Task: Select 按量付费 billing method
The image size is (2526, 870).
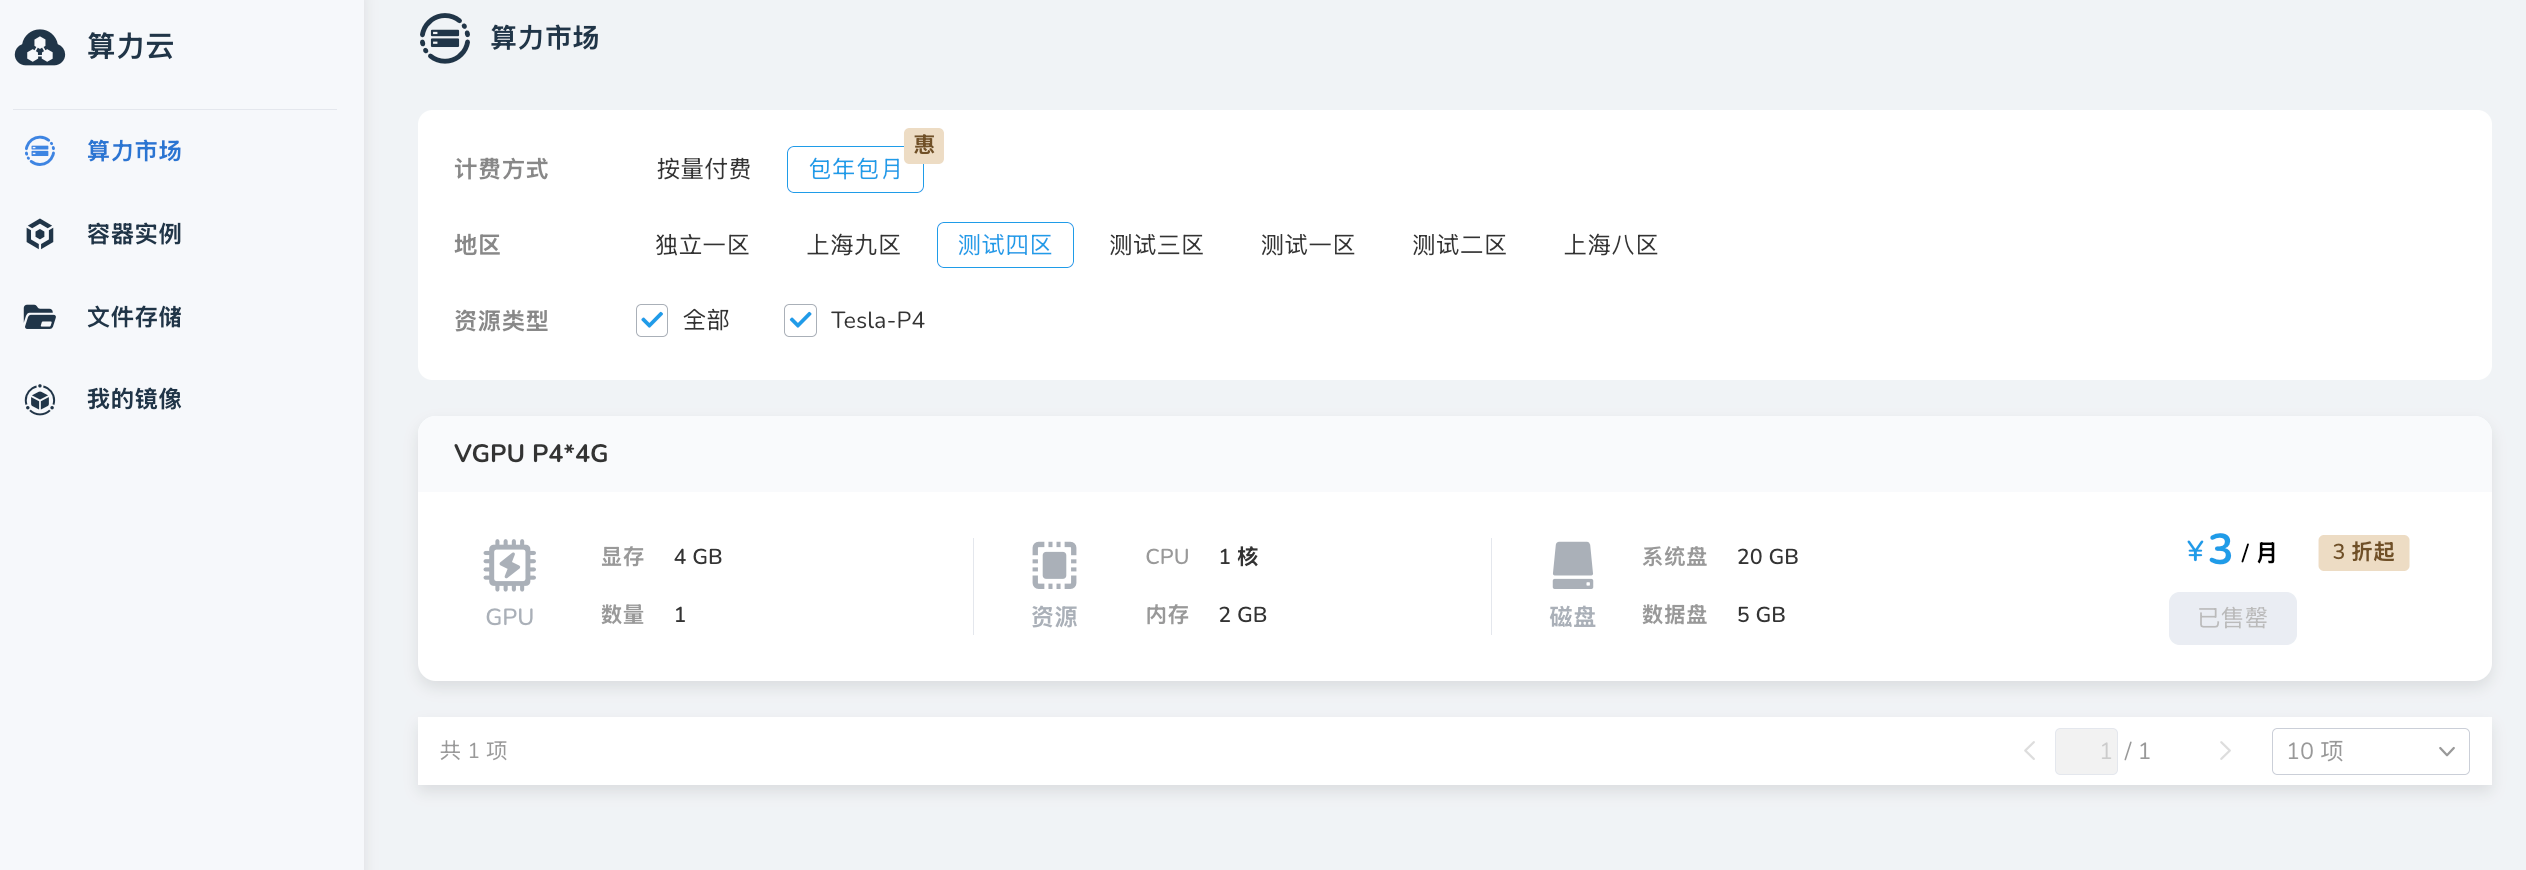Action: tap(703, 169)
